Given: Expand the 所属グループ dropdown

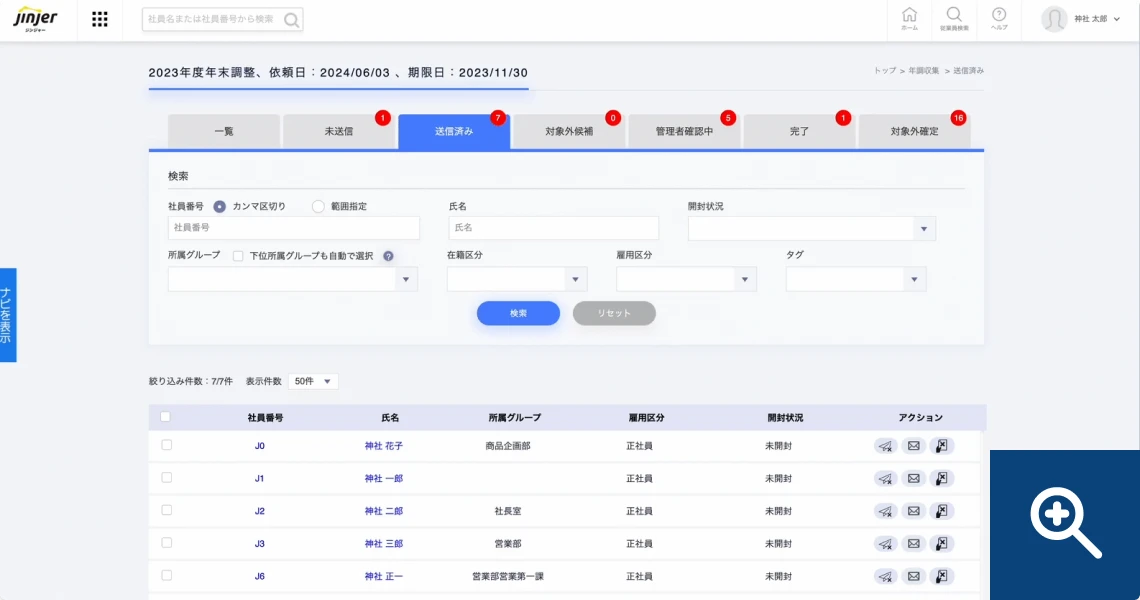Looking at the screenshot, I should coord(292,279).
